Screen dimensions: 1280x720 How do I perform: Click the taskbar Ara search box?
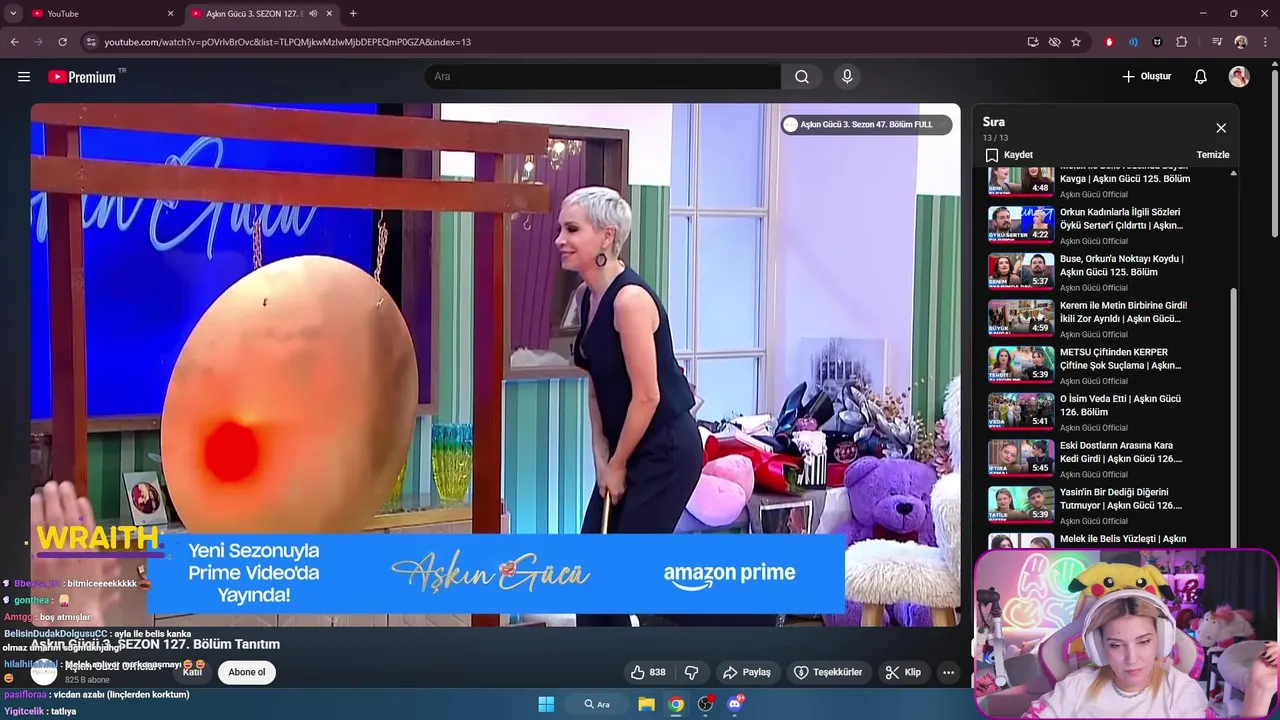tap(597, 704)
